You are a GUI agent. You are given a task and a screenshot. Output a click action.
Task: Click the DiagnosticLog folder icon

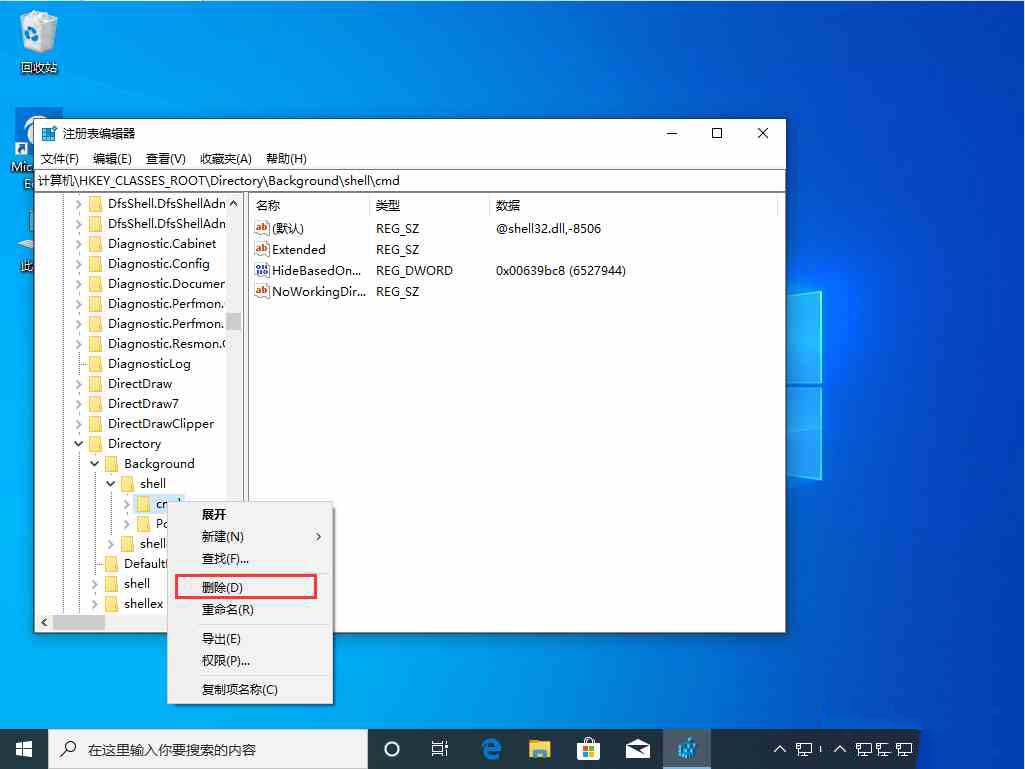pyautogui.click(x=95, y=364)
